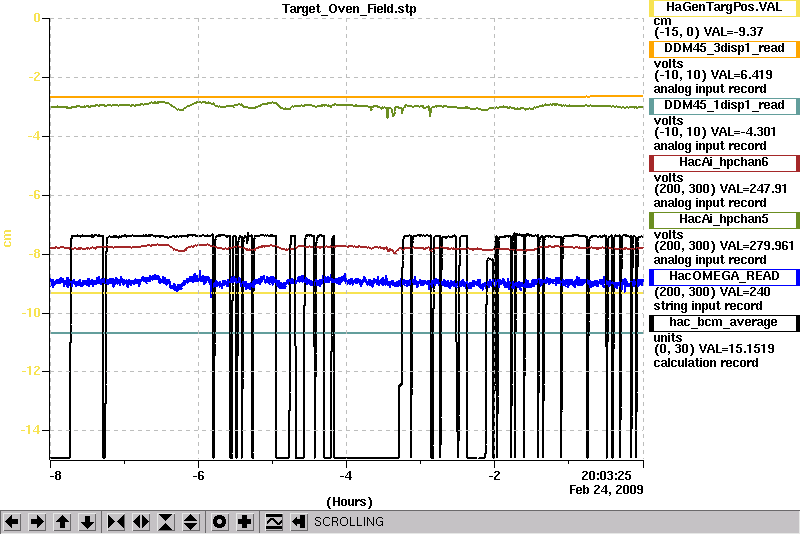Click the horizontal zoom-in bowtie icon

[x=116, y=522]
